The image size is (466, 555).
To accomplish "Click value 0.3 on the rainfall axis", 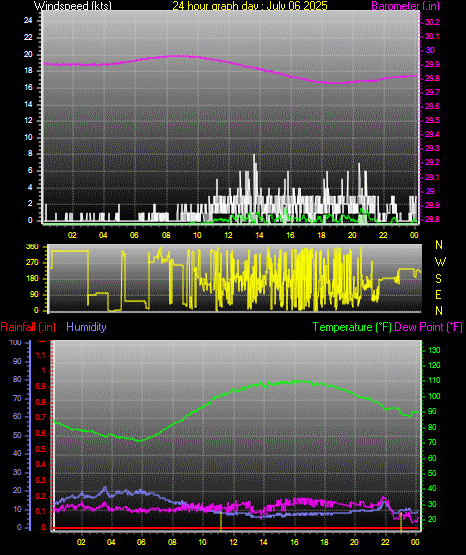I will point(41,480).
